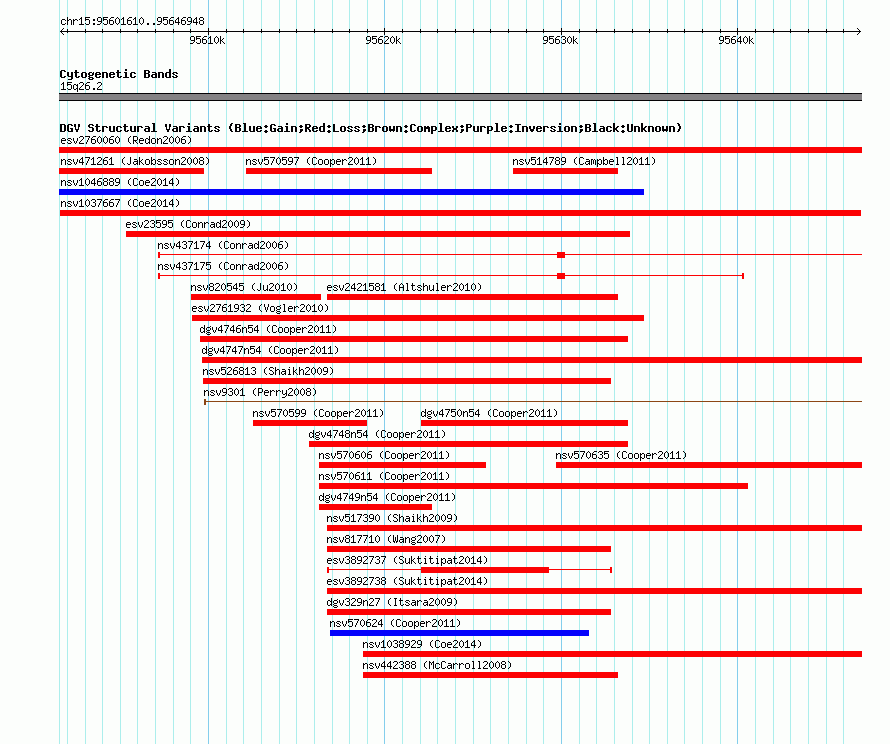This screenshot has width=890, height=744.
Task: Click the 95620k ruler label
Action: (383, 40)
